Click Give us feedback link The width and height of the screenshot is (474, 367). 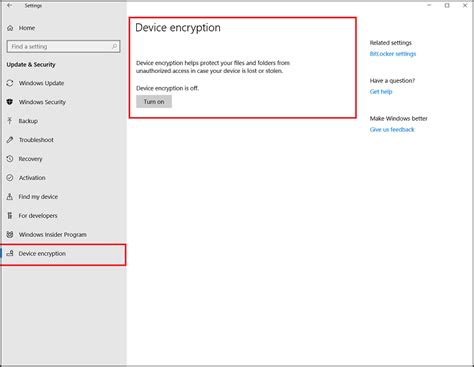pyautogui.click(x=392, y=130)
